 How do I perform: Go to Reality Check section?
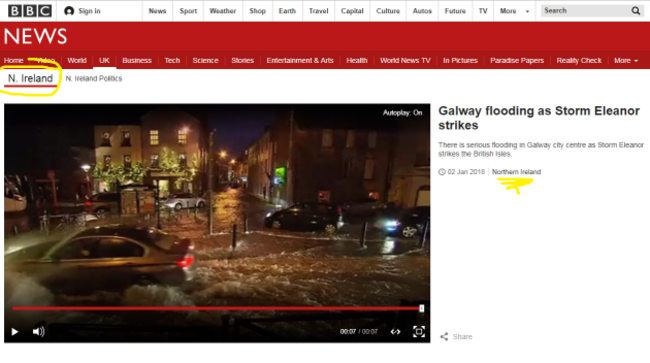[x=579, y=60]
